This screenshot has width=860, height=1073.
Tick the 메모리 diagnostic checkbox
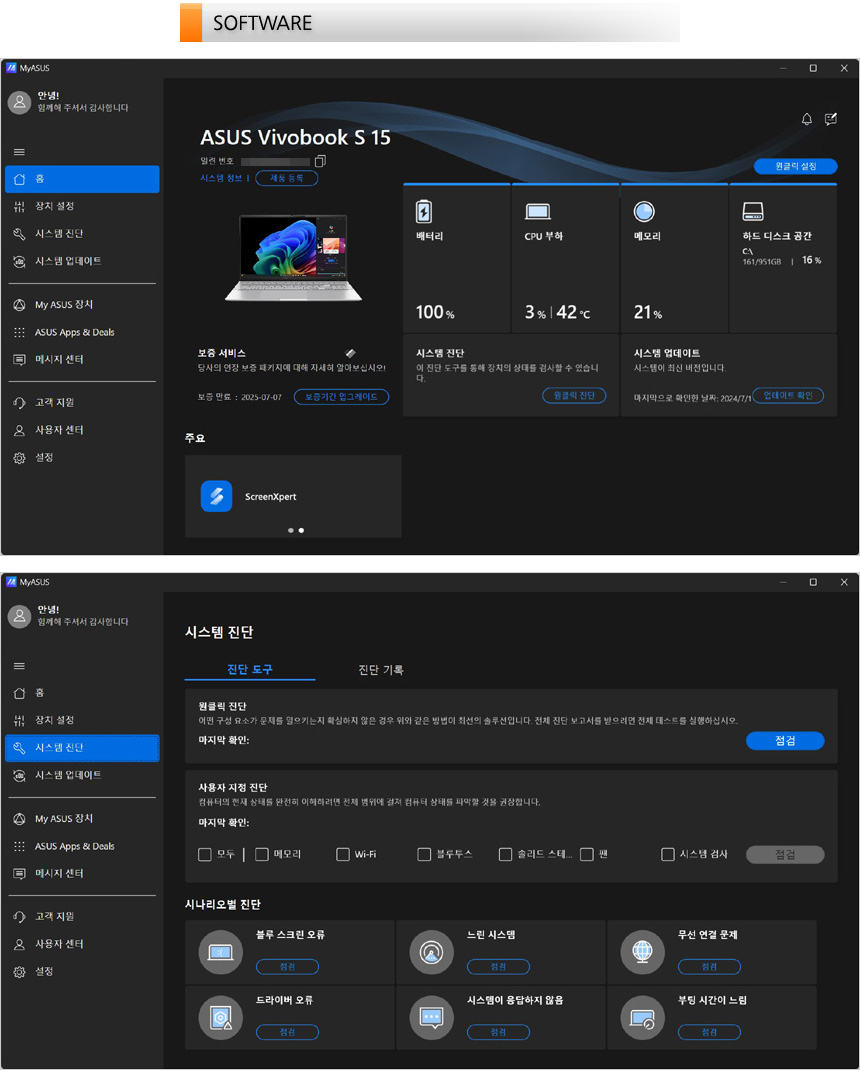261,855
